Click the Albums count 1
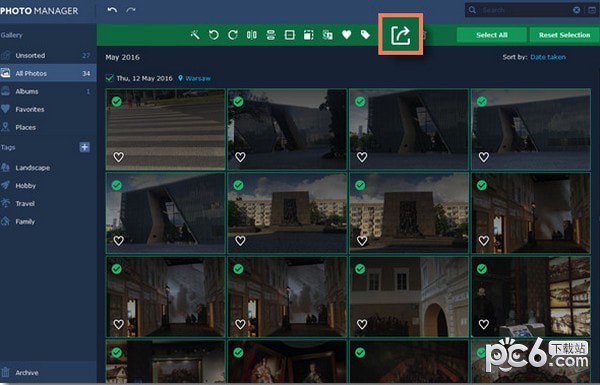The height and width of the screenshot is (385, 600). (x=88, y=91)
